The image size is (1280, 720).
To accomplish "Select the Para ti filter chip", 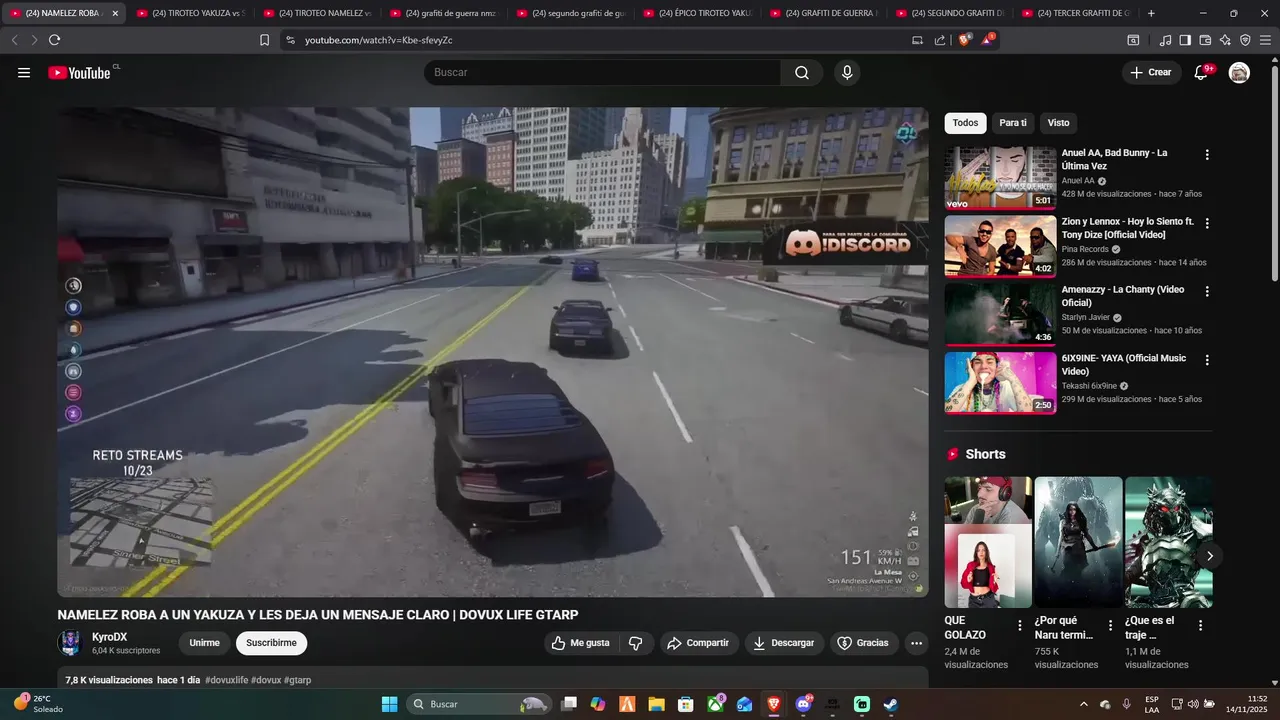I will pyautogui.click(x=1013, y=123).
